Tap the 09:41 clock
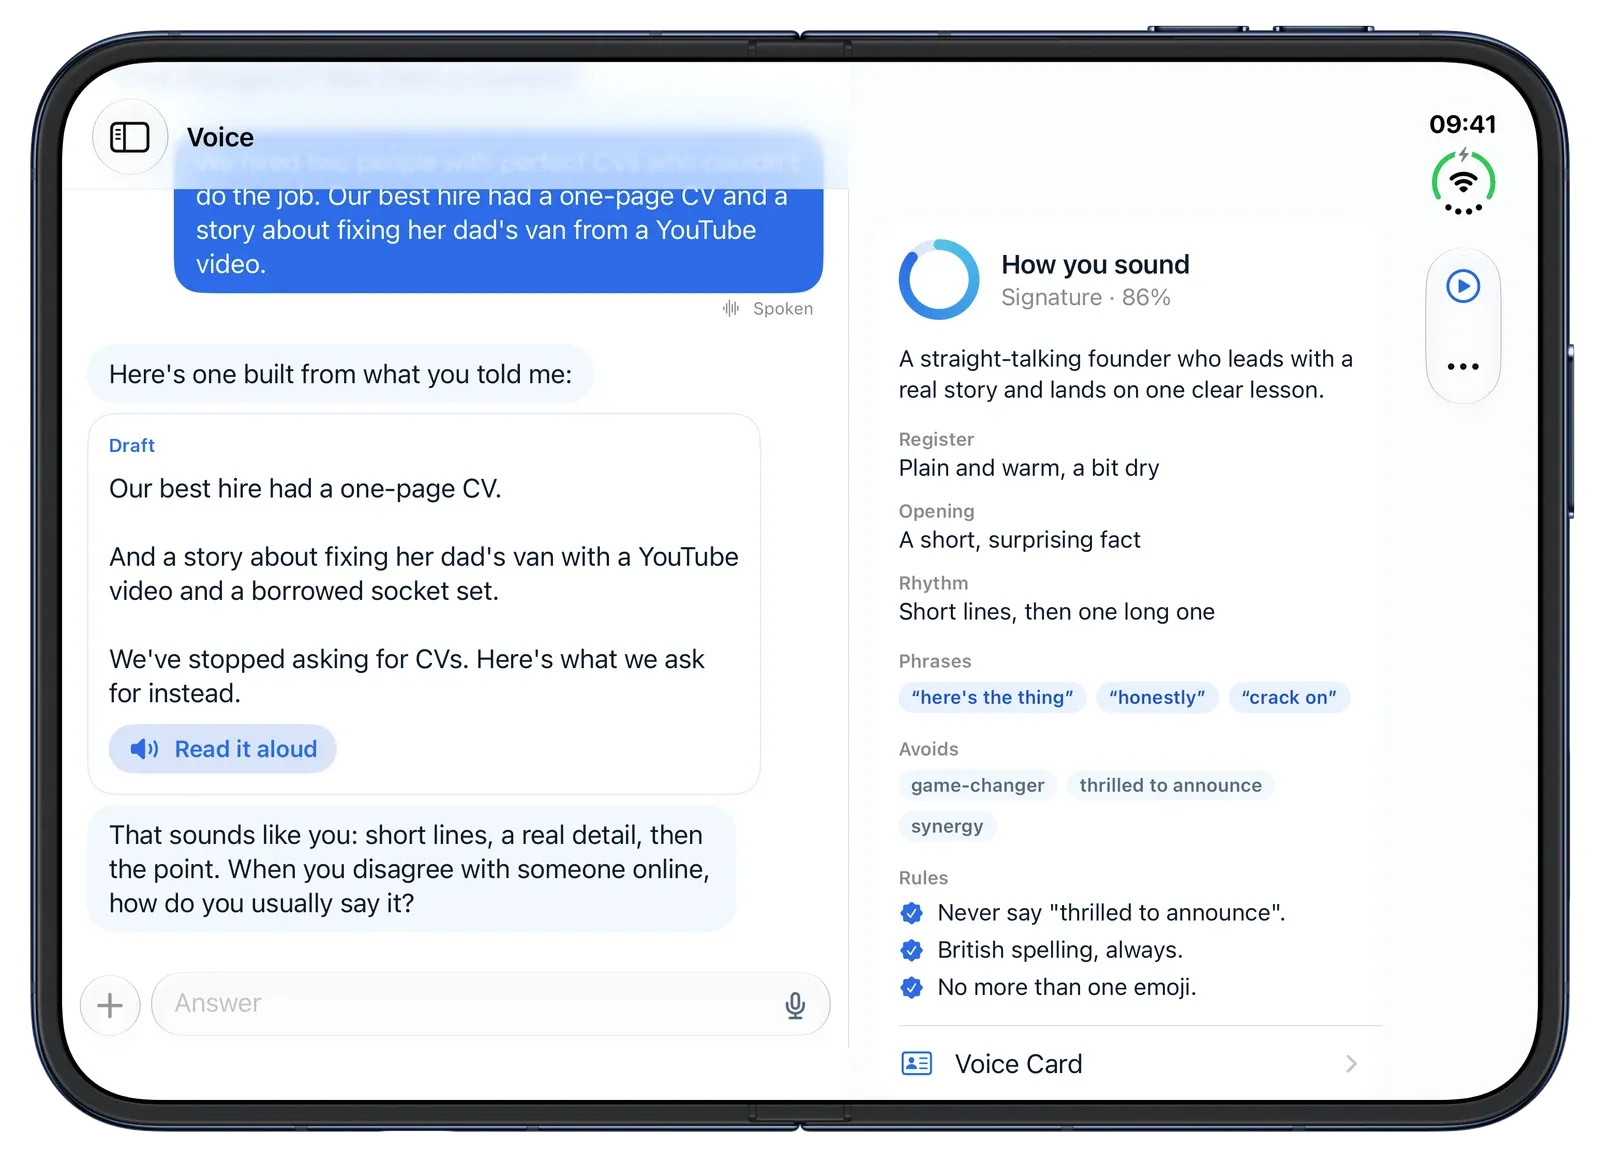The width and height of the screenshot is (1600, 1162). (x=1463, y=124)
